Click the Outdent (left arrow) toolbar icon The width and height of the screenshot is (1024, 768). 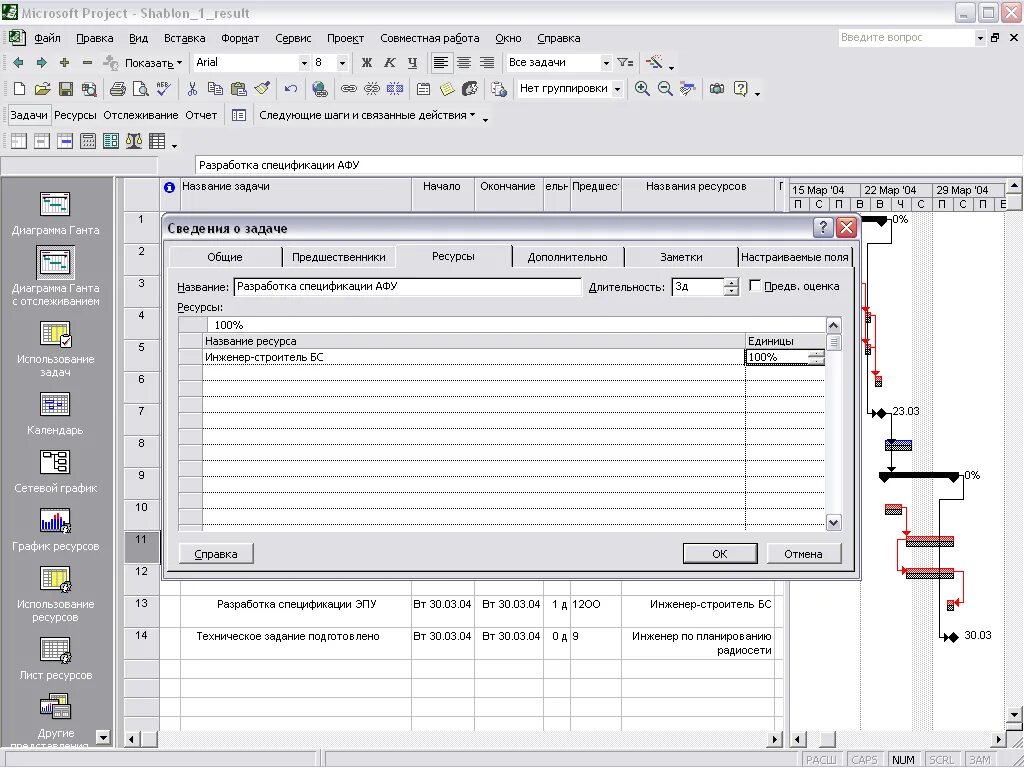click(18, 63)
